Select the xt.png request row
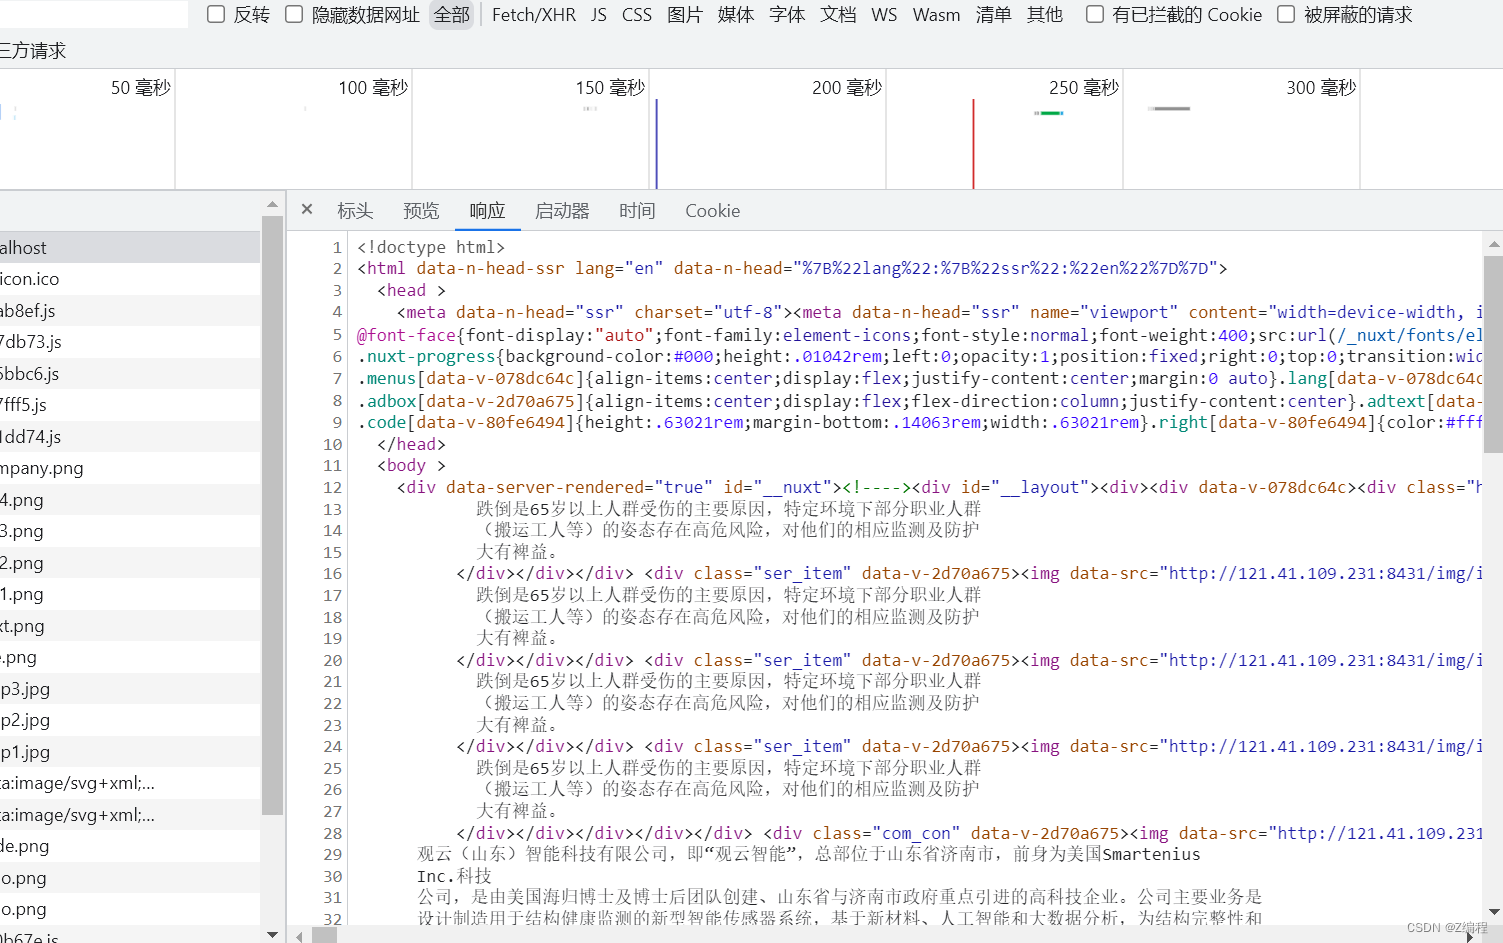The image size is (1503, 943). click(x=130, y=625)
